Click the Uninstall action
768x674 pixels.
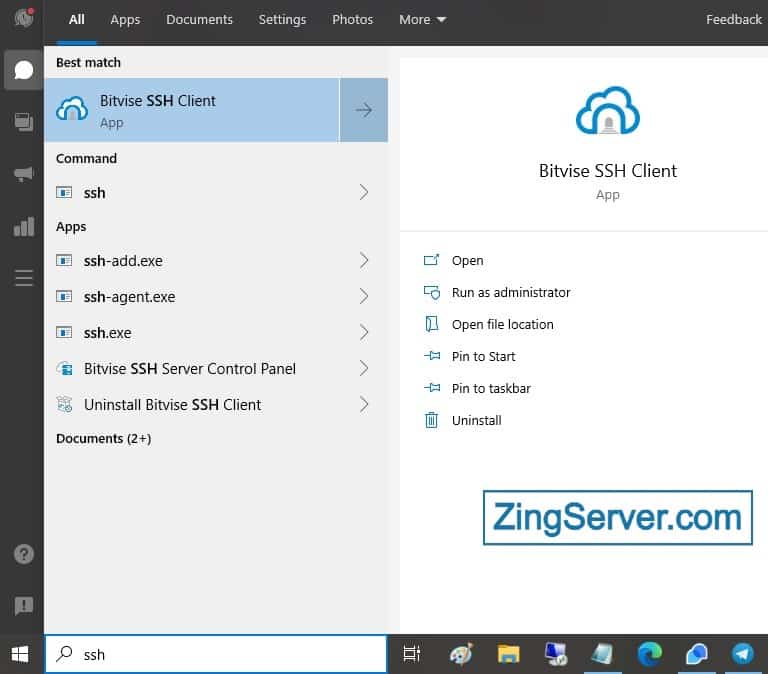(477, 420)
